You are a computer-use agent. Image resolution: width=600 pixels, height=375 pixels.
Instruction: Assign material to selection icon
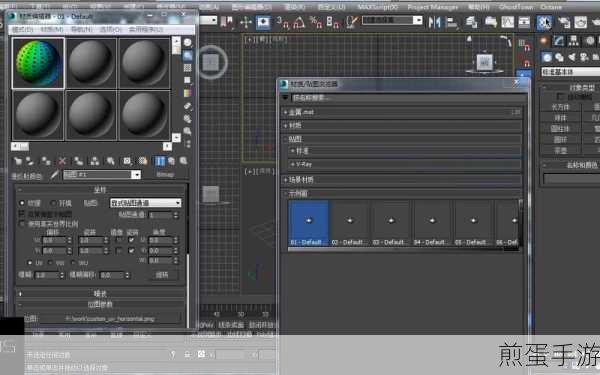pos(46,161)
